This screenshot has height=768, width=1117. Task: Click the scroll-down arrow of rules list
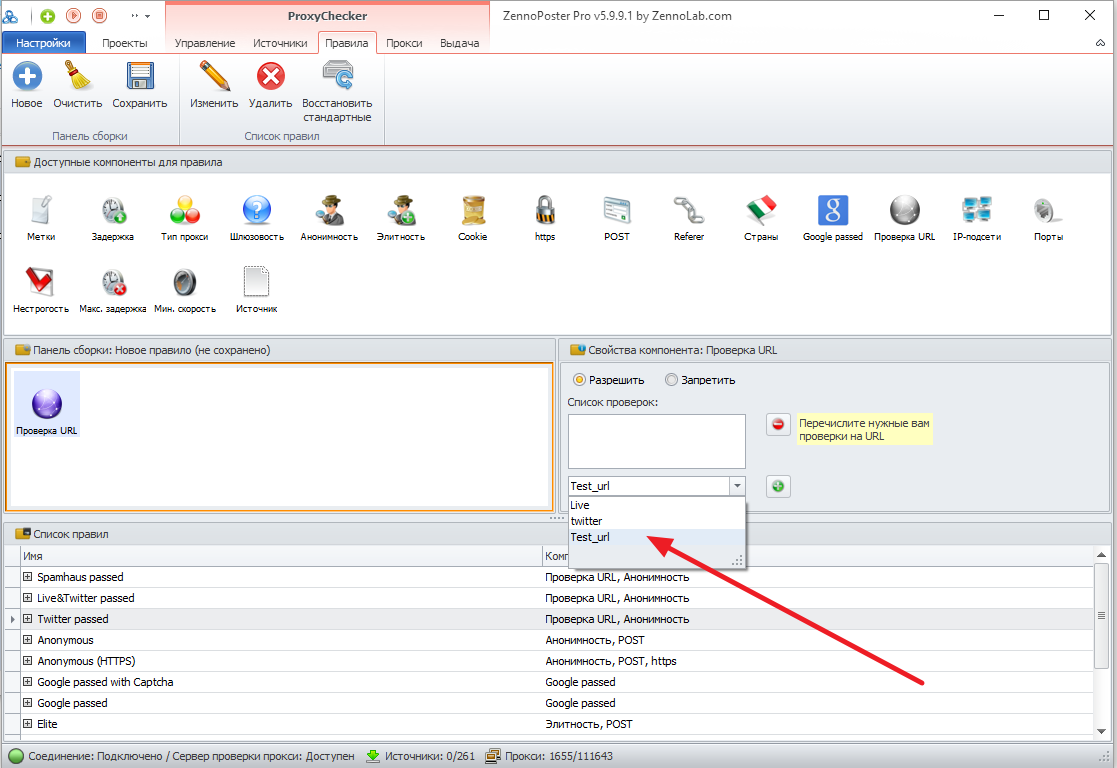click(x=1101, y=731)
